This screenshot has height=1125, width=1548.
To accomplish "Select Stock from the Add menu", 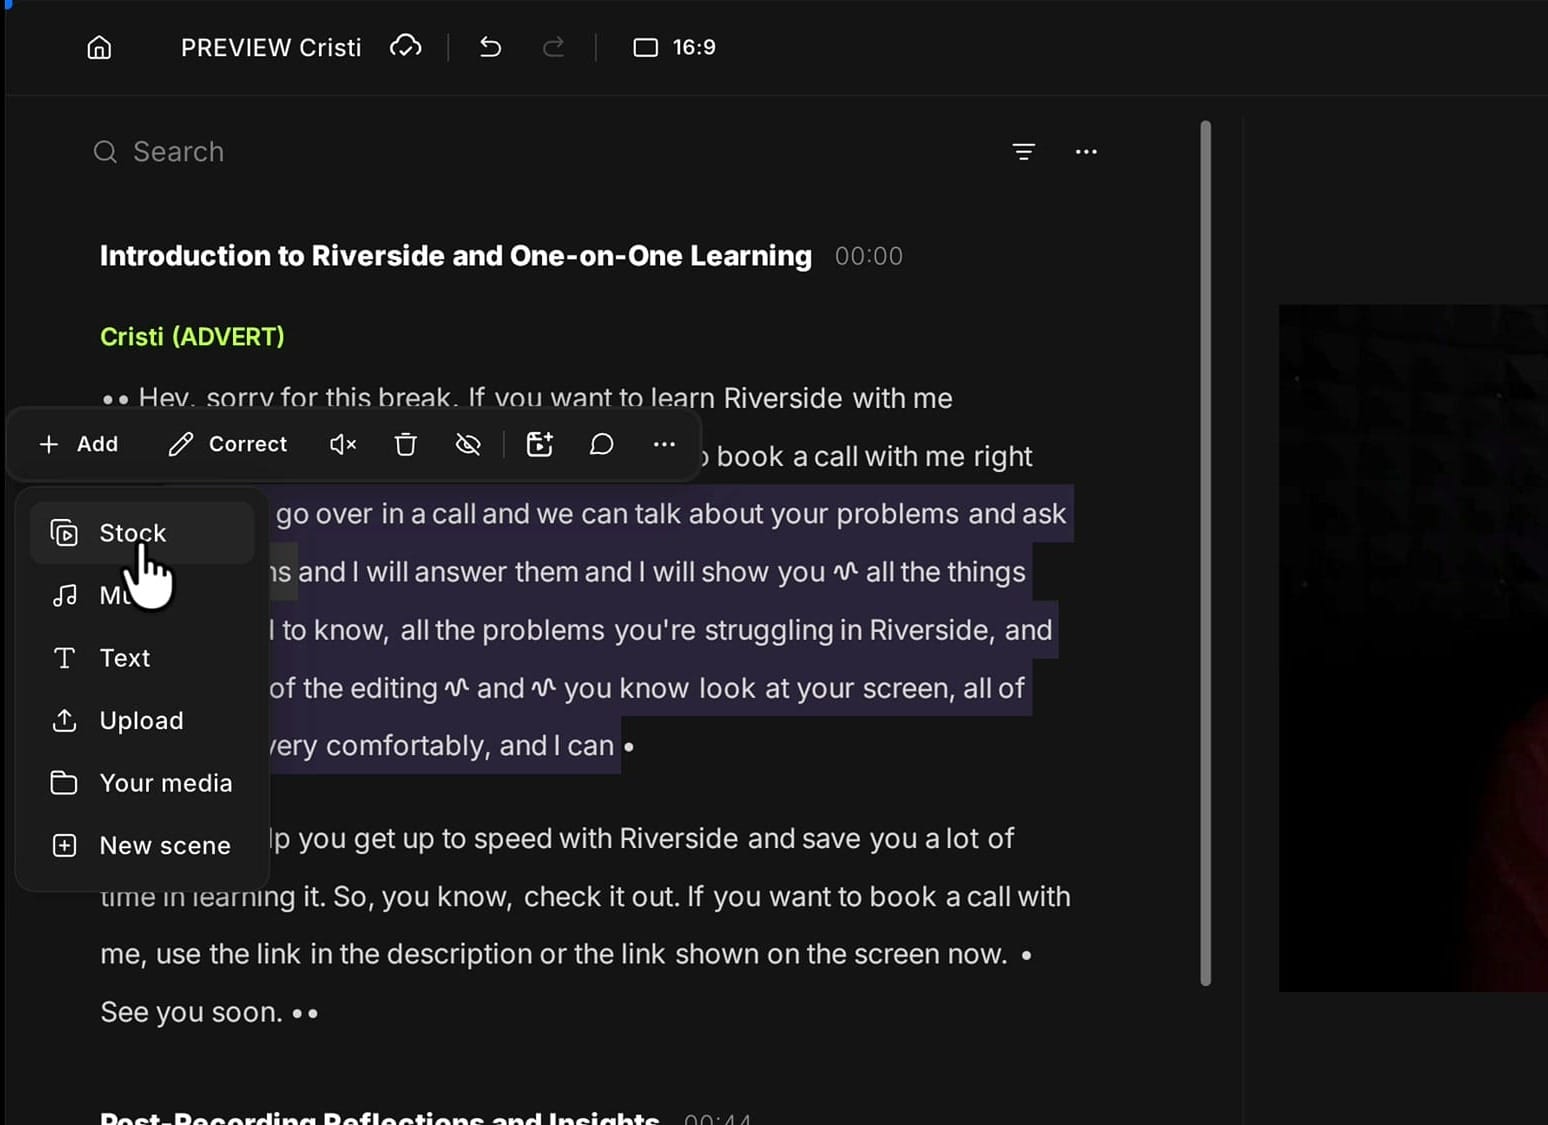I will [x=142, y=533].
